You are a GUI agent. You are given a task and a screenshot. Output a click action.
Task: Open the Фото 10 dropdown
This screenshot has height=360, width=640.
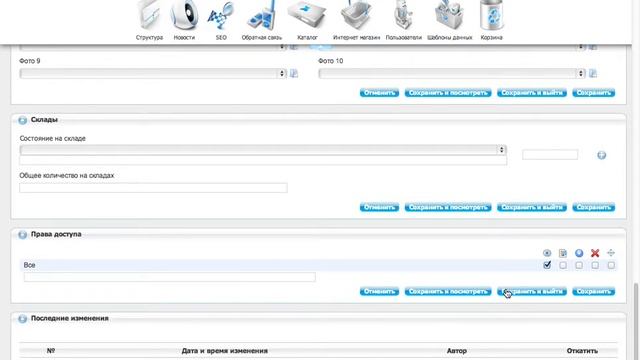pos(452,73)
